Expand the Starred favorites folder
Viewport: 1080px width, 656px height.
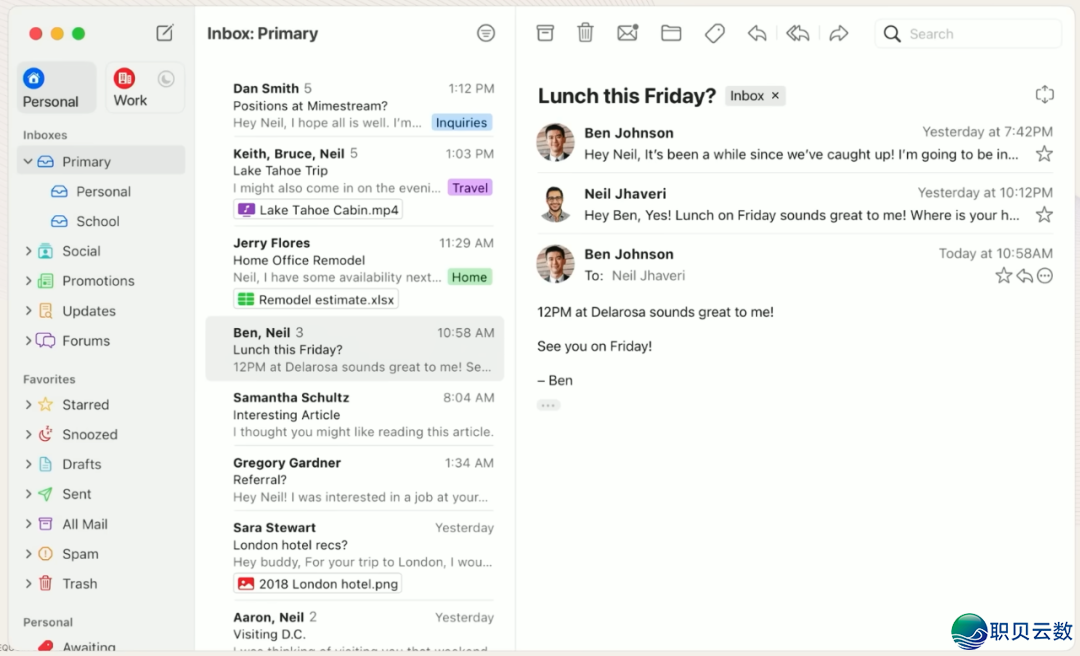click(28, 405)
